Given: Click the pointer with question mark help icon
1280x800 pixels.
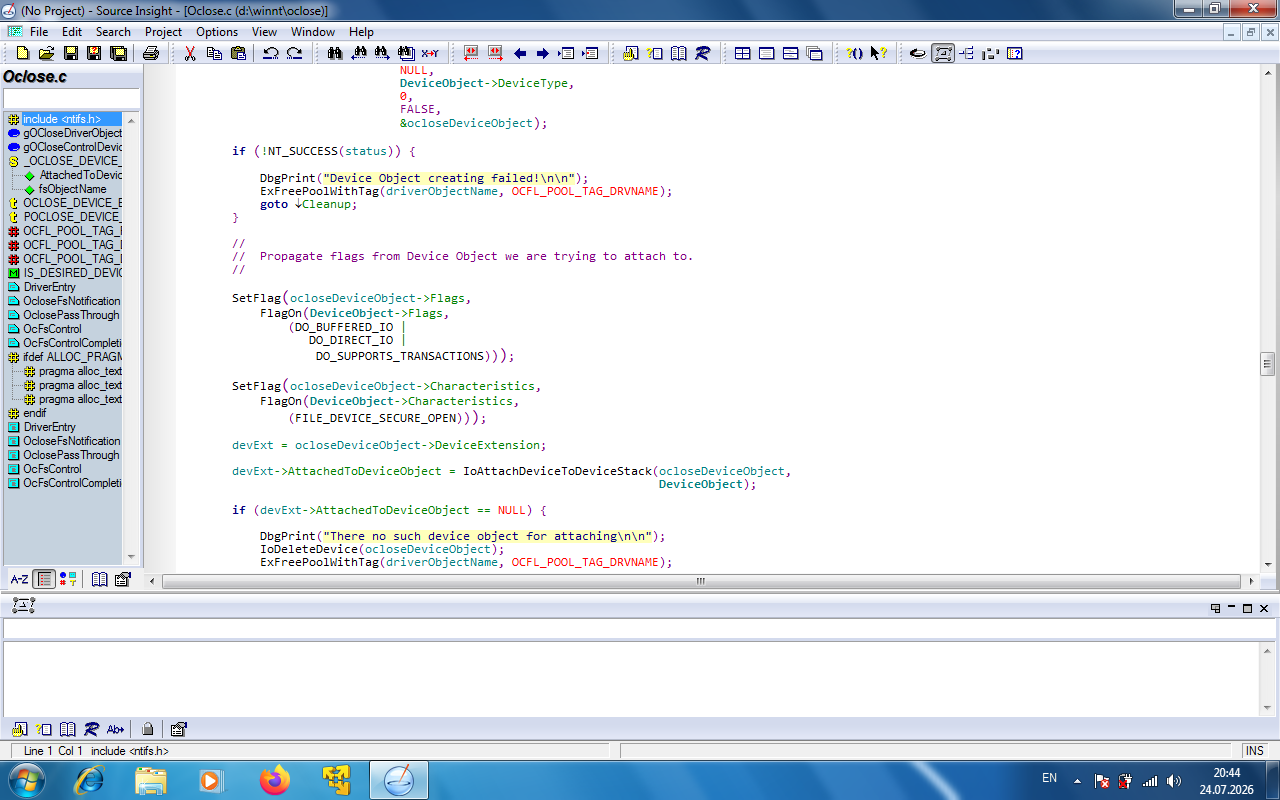Looking at the screenshot, I should point(879,53).
